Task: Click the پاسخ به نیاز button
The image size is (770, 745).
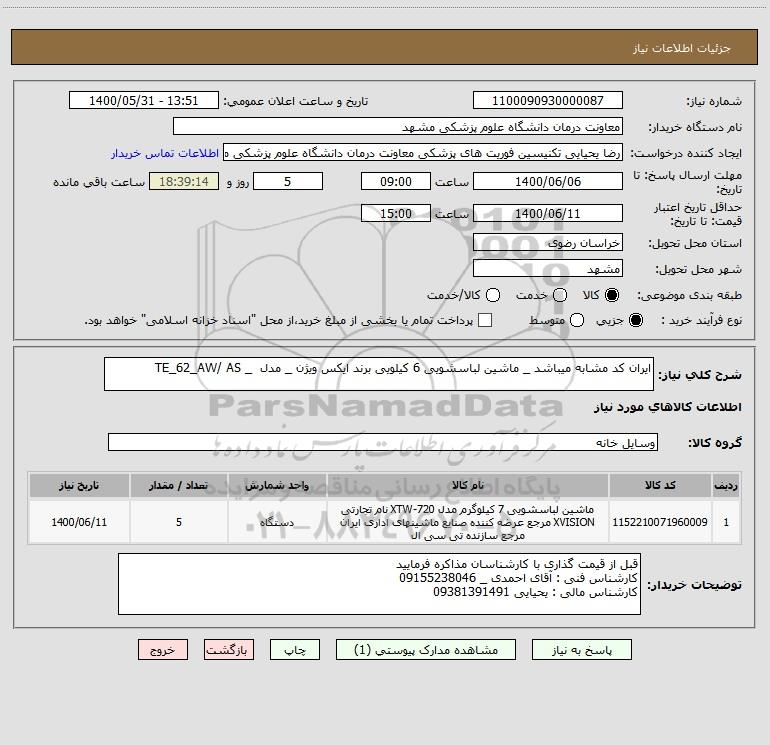Action: point(581,650)
